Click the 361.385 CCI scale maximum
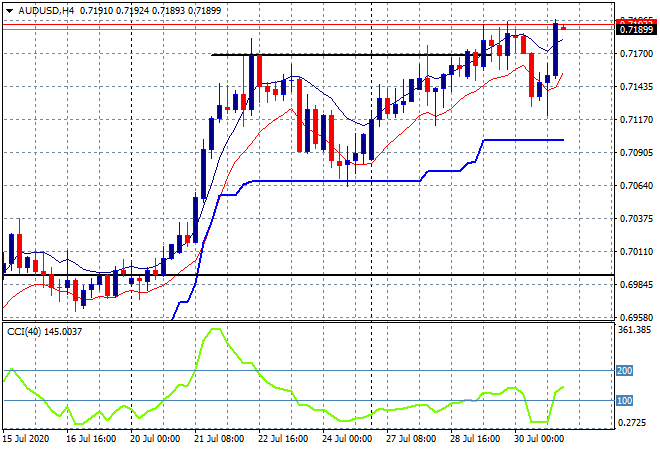This screenshot has height=450, width=660. tap(634, 330)
